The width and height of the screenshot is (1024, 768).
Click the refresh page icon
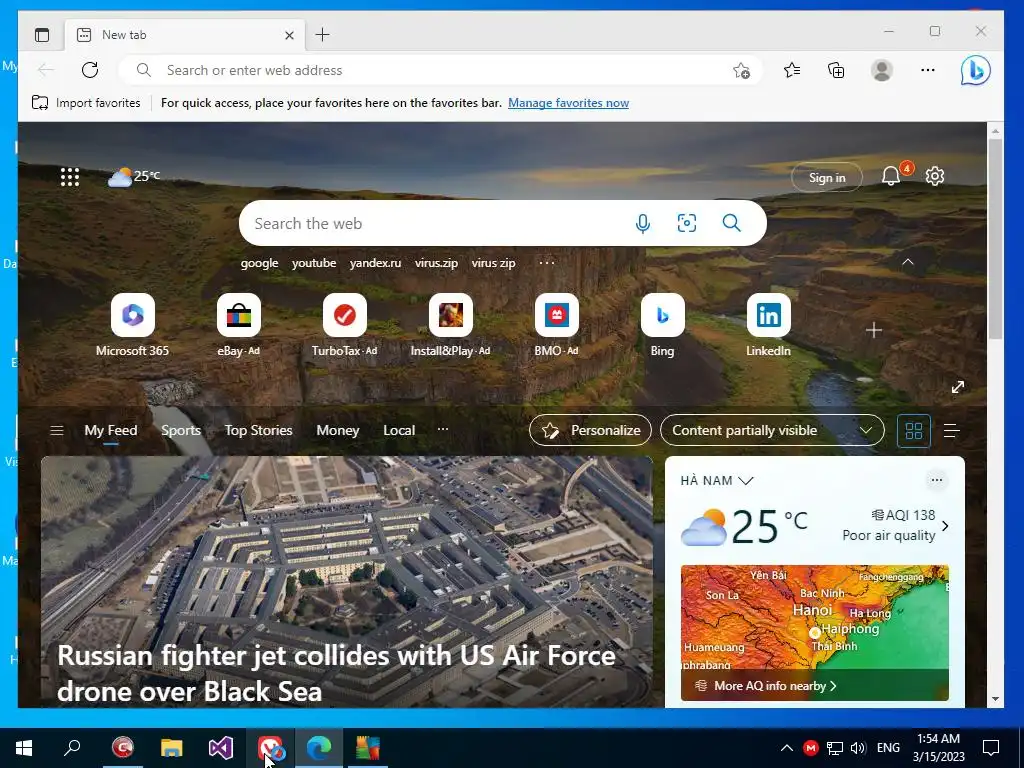tap(90, 70)
